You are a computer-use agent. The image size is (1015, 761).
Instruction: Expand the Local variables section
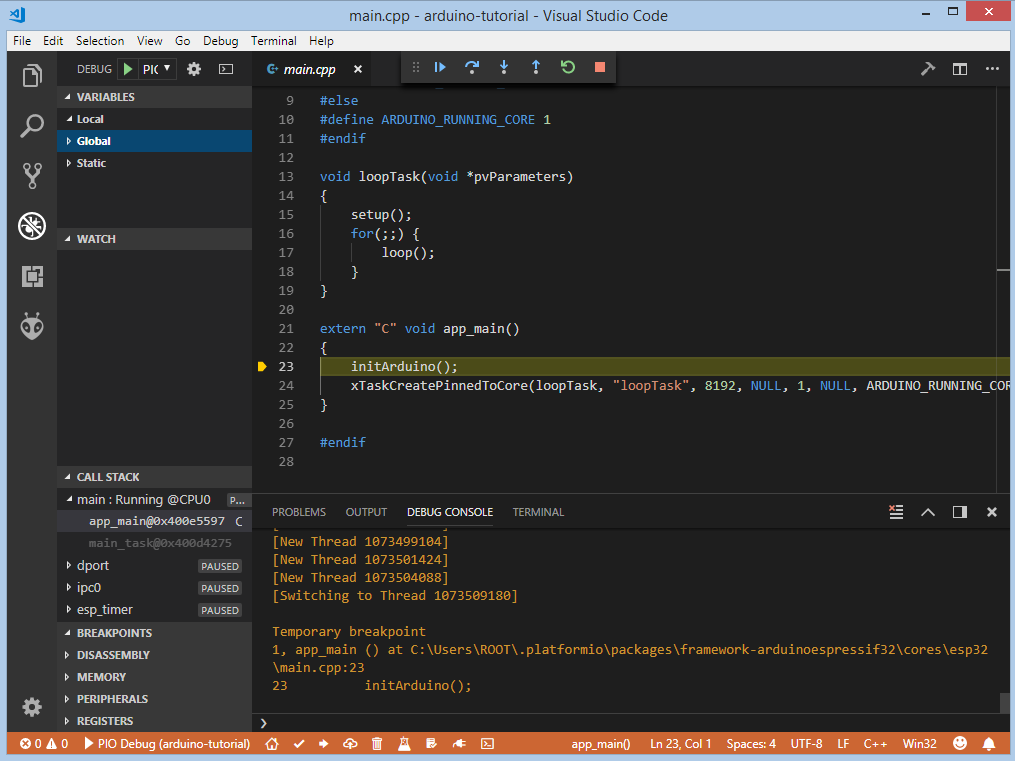tap(90, 119)
